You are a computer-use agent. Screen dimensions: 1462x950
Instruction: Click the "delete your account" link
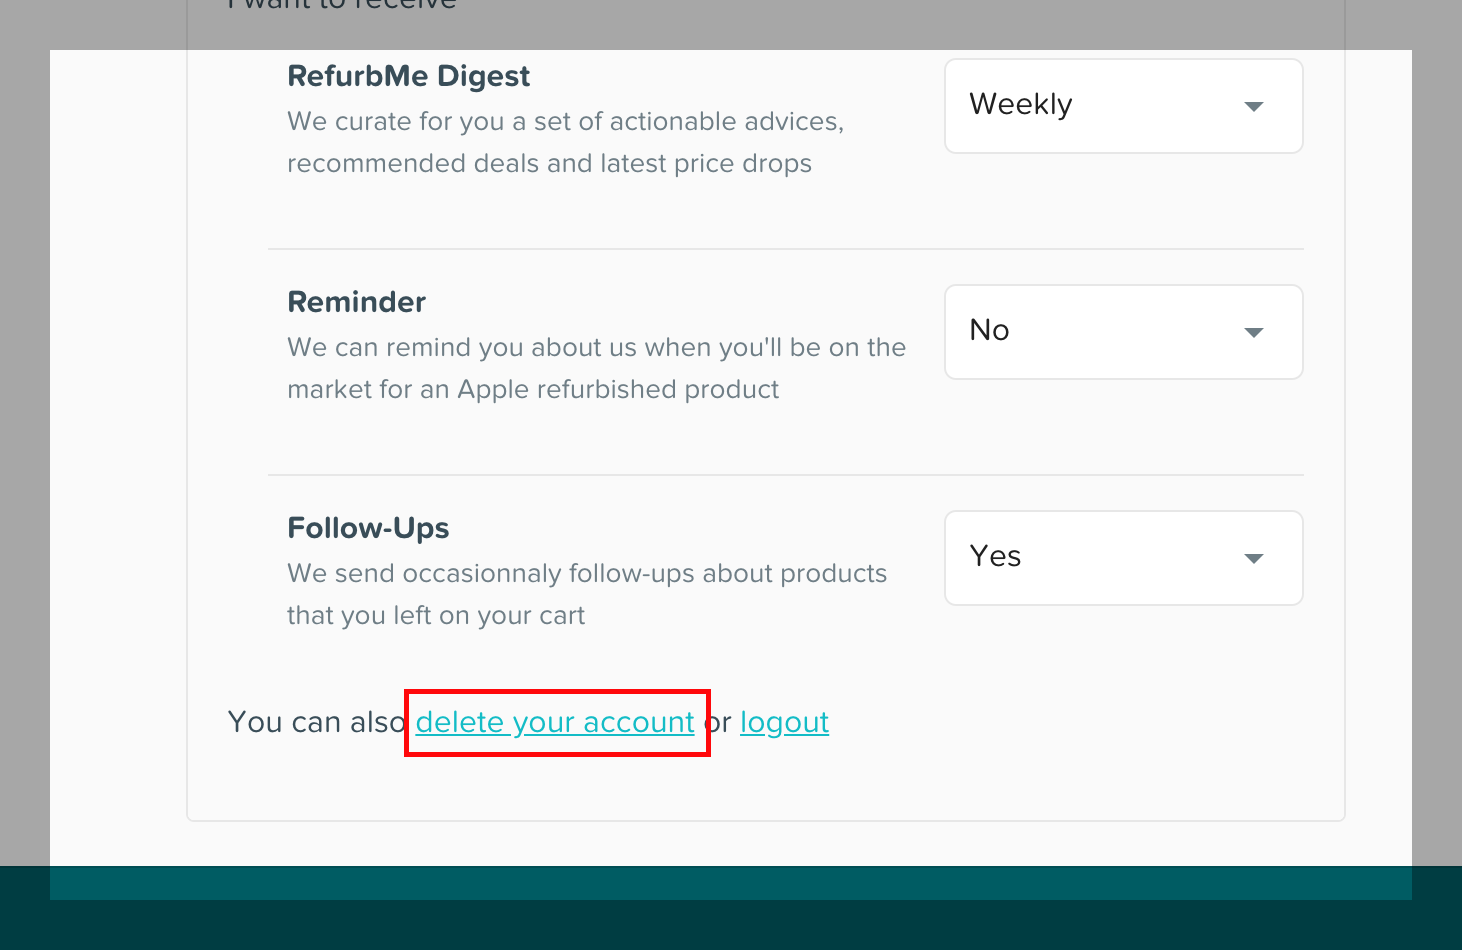[x=555, y=722]
